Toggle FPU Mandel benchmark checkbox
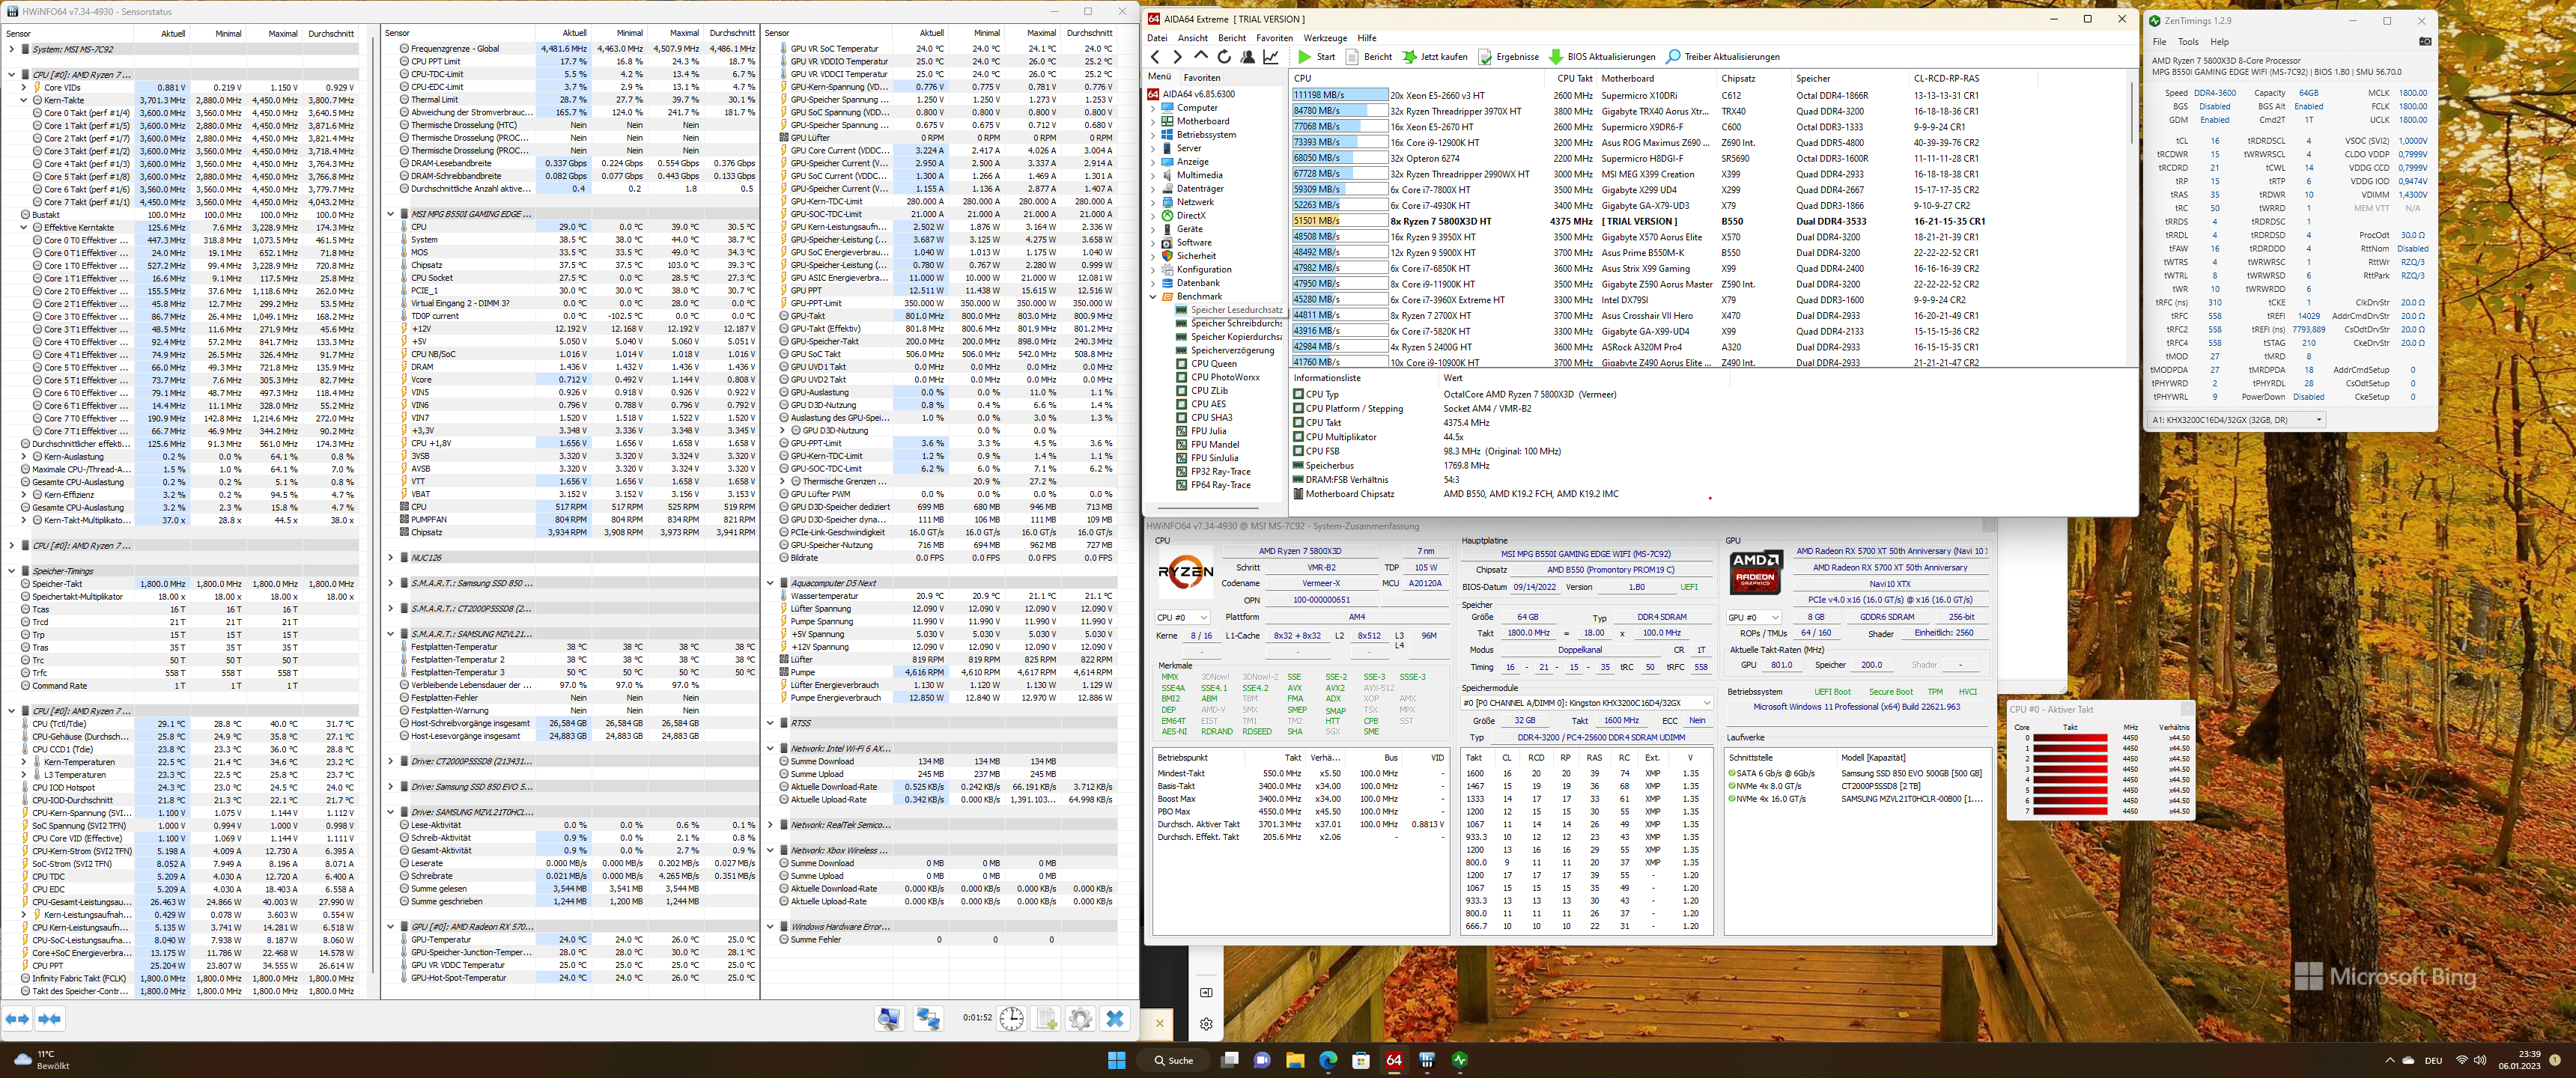The image size is (2576, 1078). coord(1182,445)
